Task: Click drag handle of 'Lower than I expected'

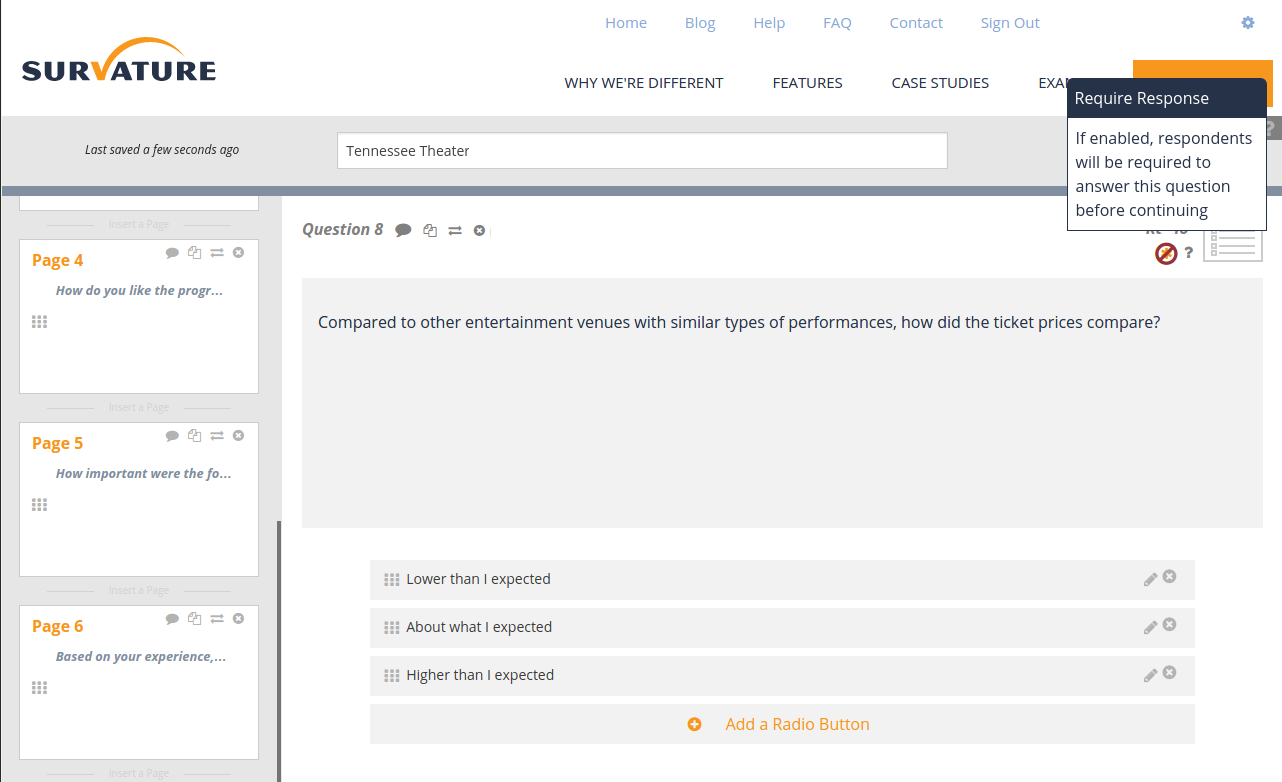Action: coord(392,580)
